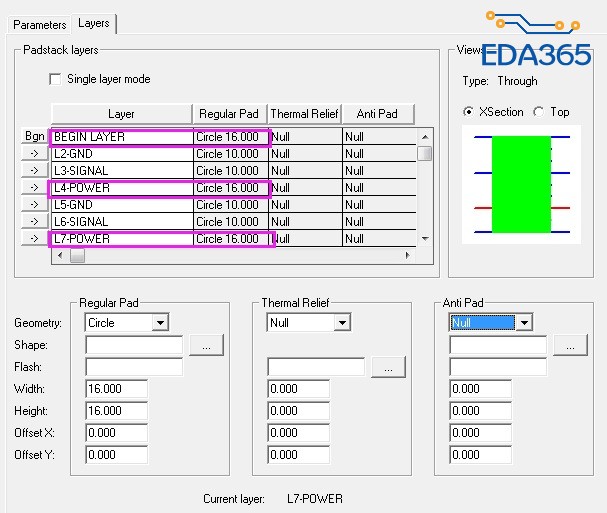This screenshot has width=607, height=513.
Task: Click left arrow of horizontal scrollbar
Action: [x=60, y=255]
